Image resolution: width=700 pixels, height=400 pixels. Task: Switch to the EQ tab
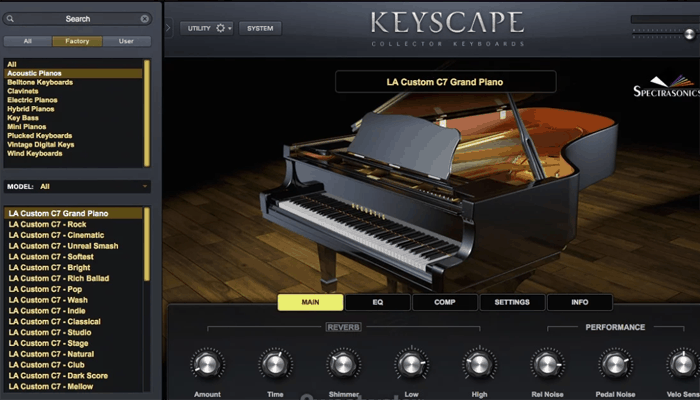(x=378, y=302)
